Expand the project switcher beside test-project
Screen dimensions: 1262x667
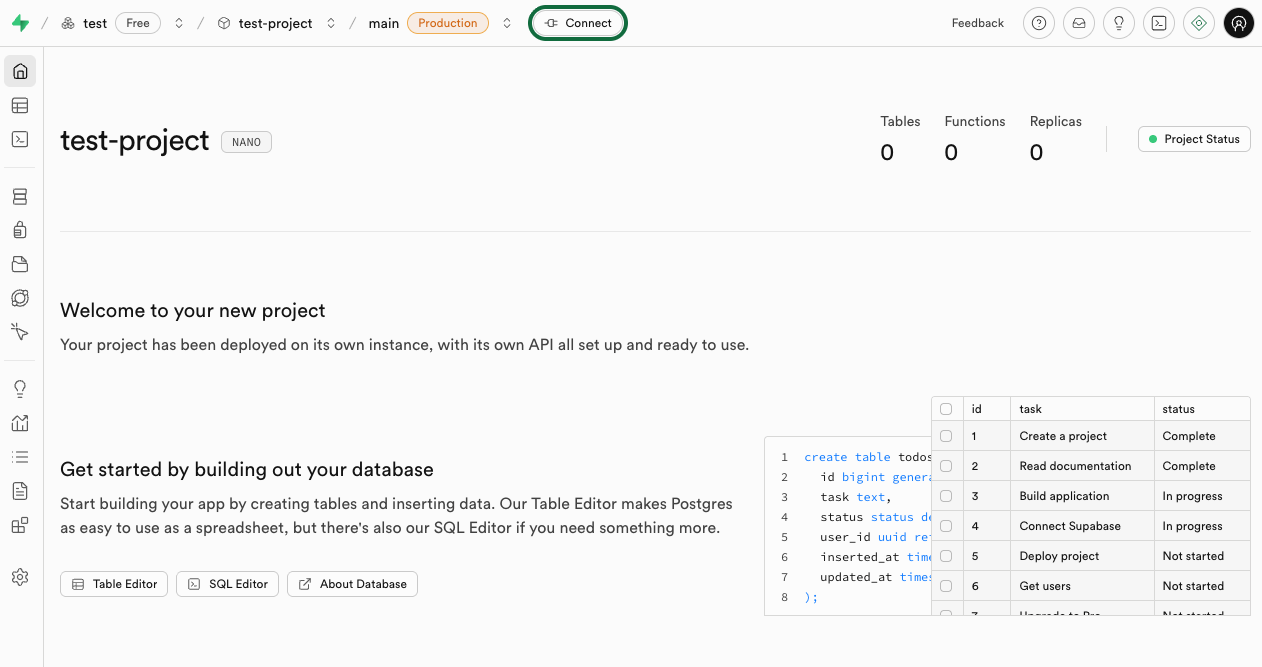click(331, 23)
